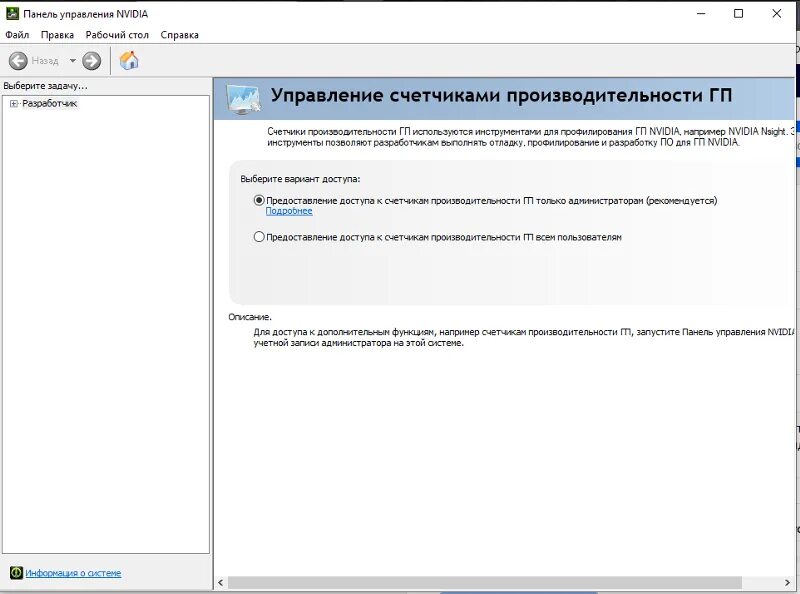Close the NVIDIA Control Panel window
Screen dimensions: 800x594
coord(777,14)
